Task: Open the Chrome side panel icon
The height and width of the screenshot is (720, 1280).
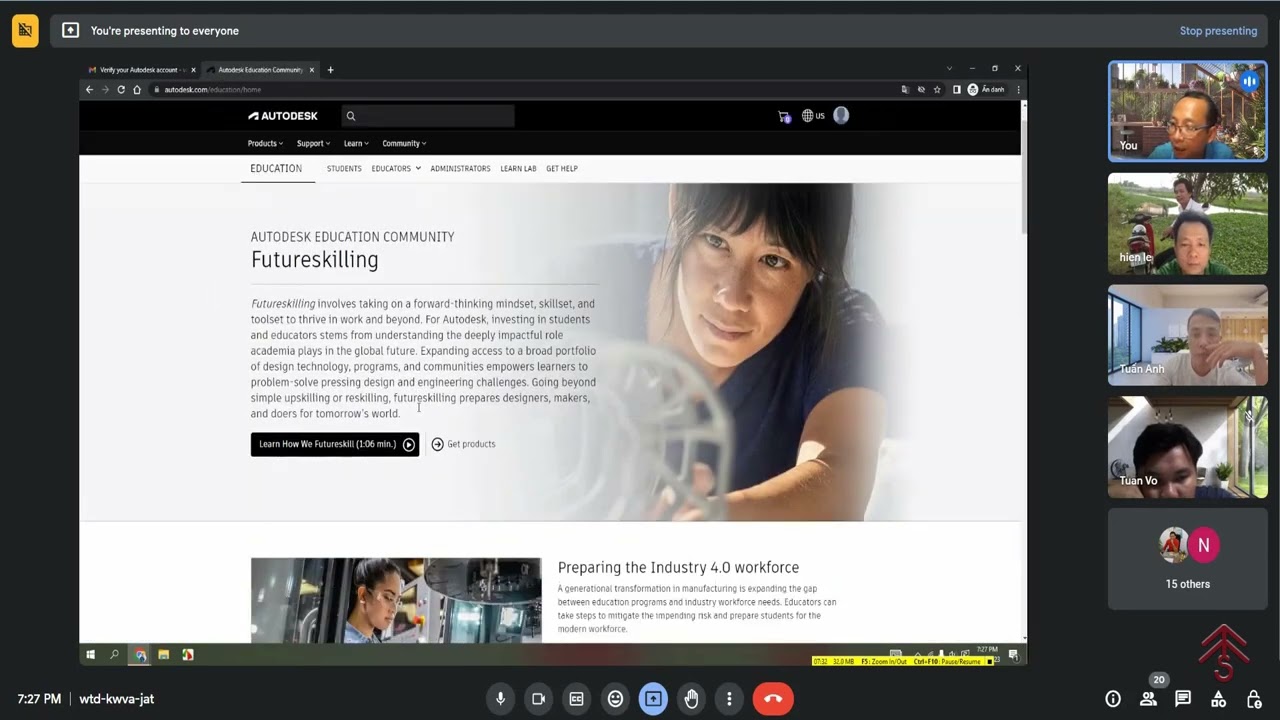Action: [956, 89]
